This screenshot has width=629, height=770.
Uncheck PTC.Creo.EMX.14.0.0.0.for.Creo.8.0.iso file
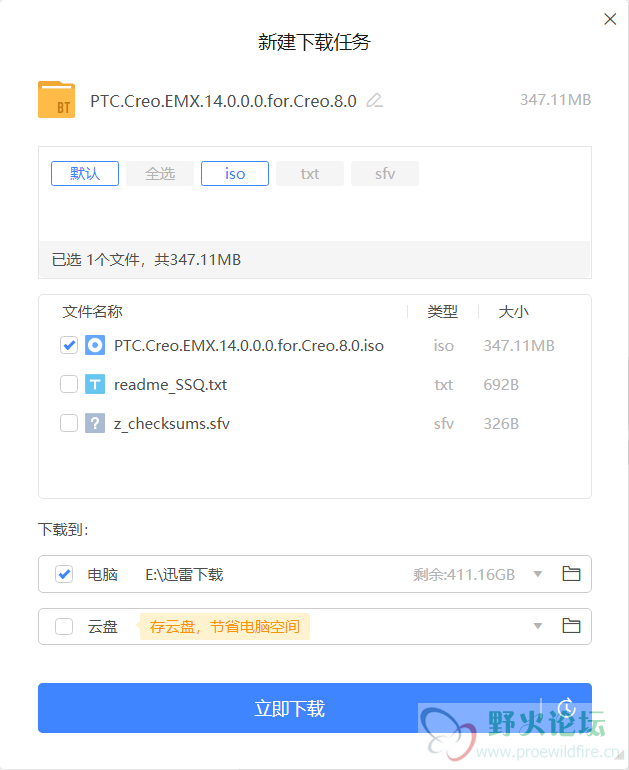(69, 345)
